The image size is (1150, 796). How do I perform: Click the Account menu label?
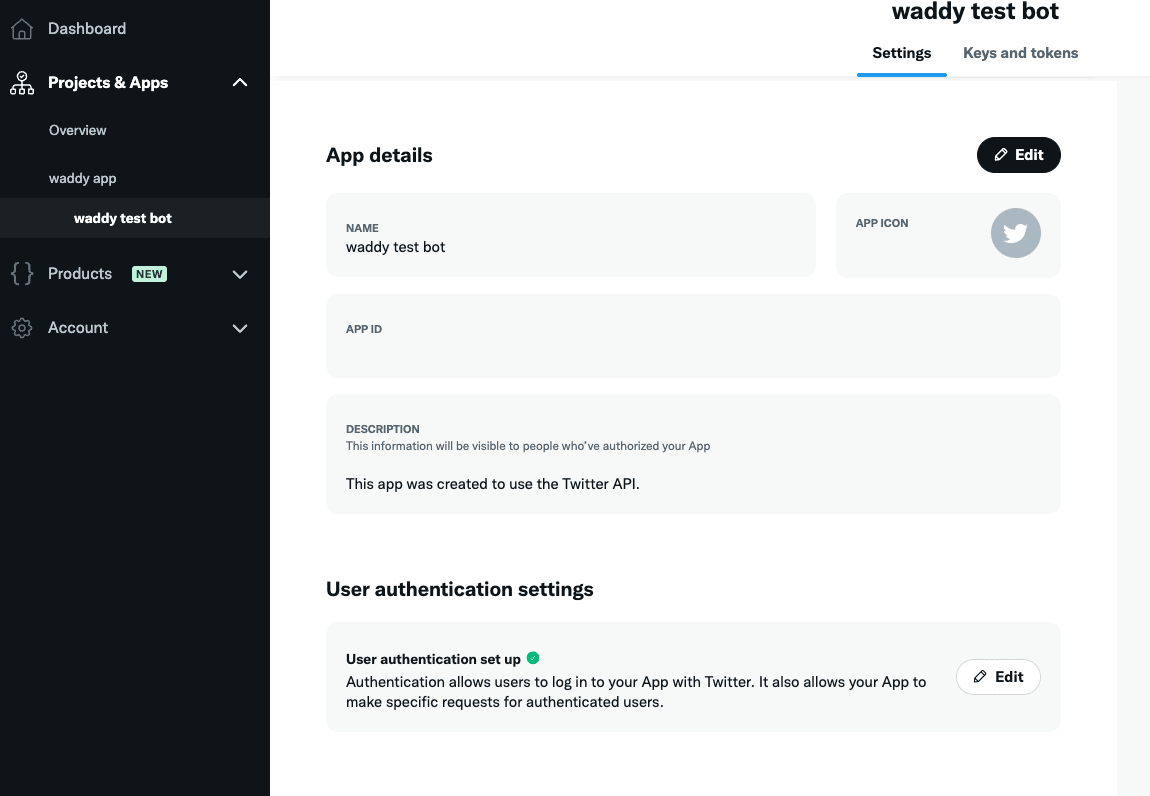click(78, 328)
